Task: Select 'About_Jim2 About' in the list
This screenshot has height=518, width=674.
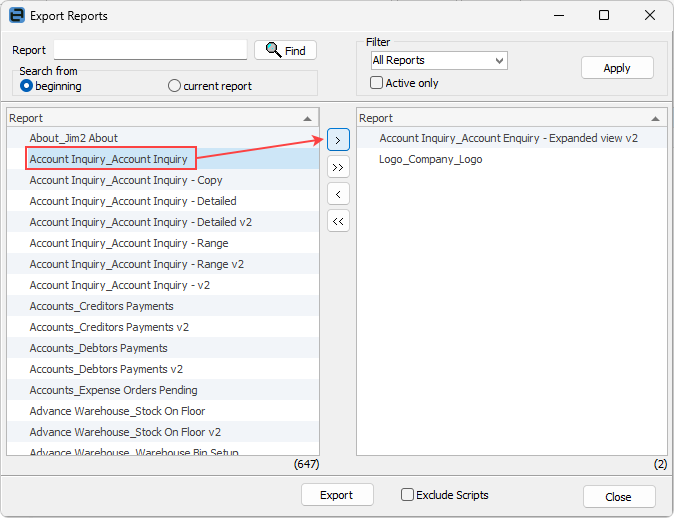Action: [163, 138]
